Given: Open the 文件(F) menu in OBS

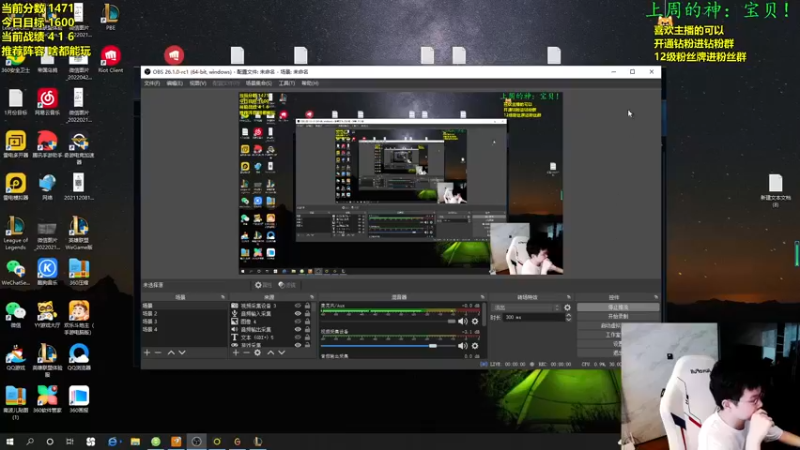Looking at the screenshot, I should [x=152, y=83].
